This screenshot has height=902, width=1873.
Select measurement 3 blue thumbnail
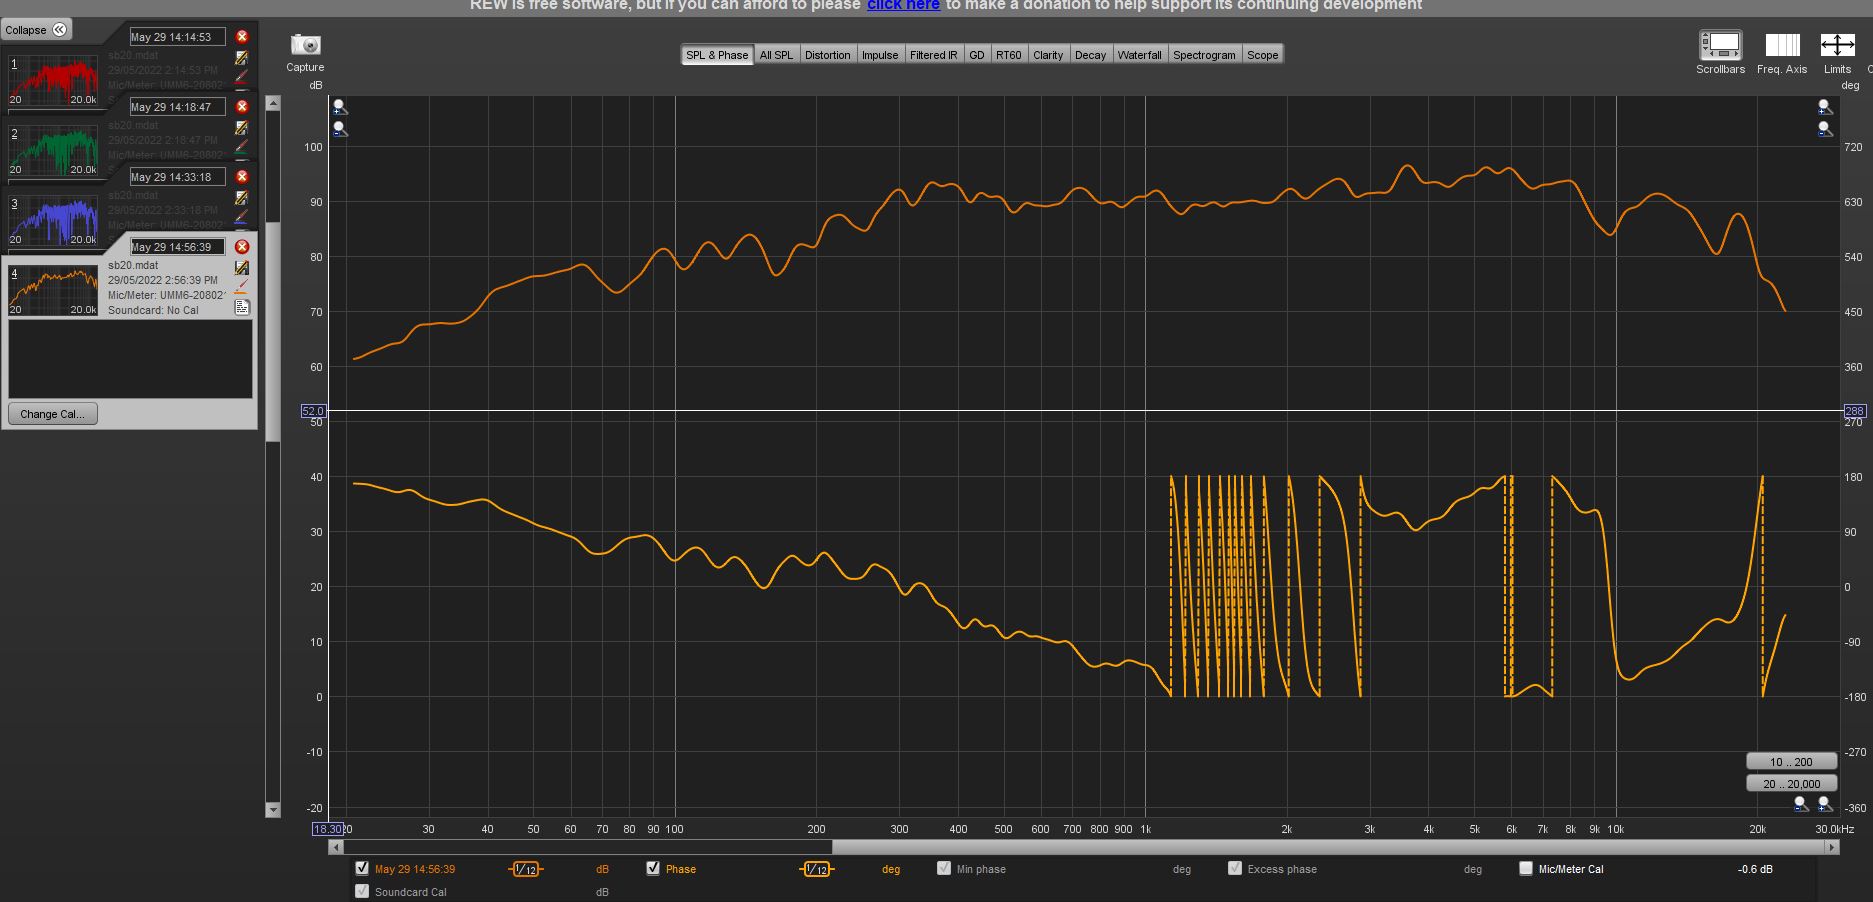[54, 220]
